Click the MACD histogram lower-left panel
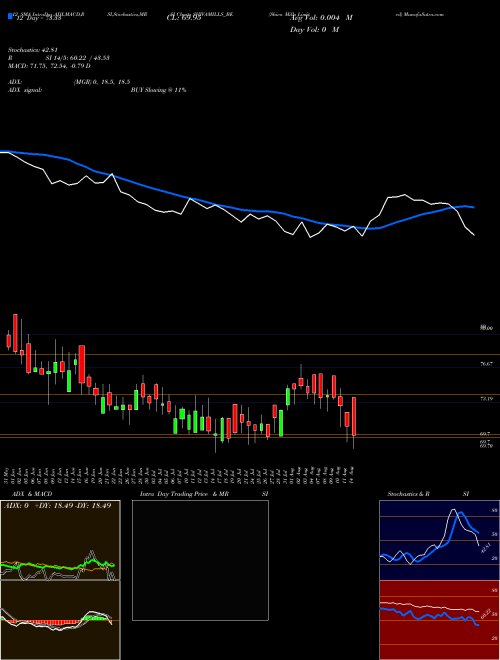 coord(60,620)
